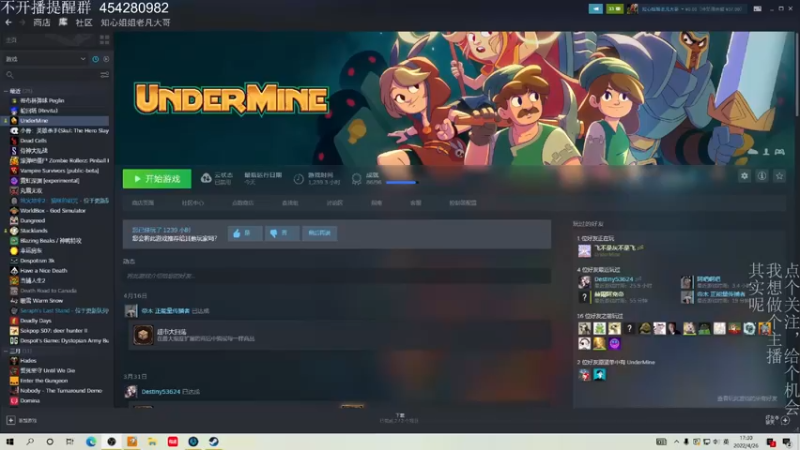Open the game info icon
Image resolution: width=800 pixels, height=450 pixels.
(x=762, y=176)
